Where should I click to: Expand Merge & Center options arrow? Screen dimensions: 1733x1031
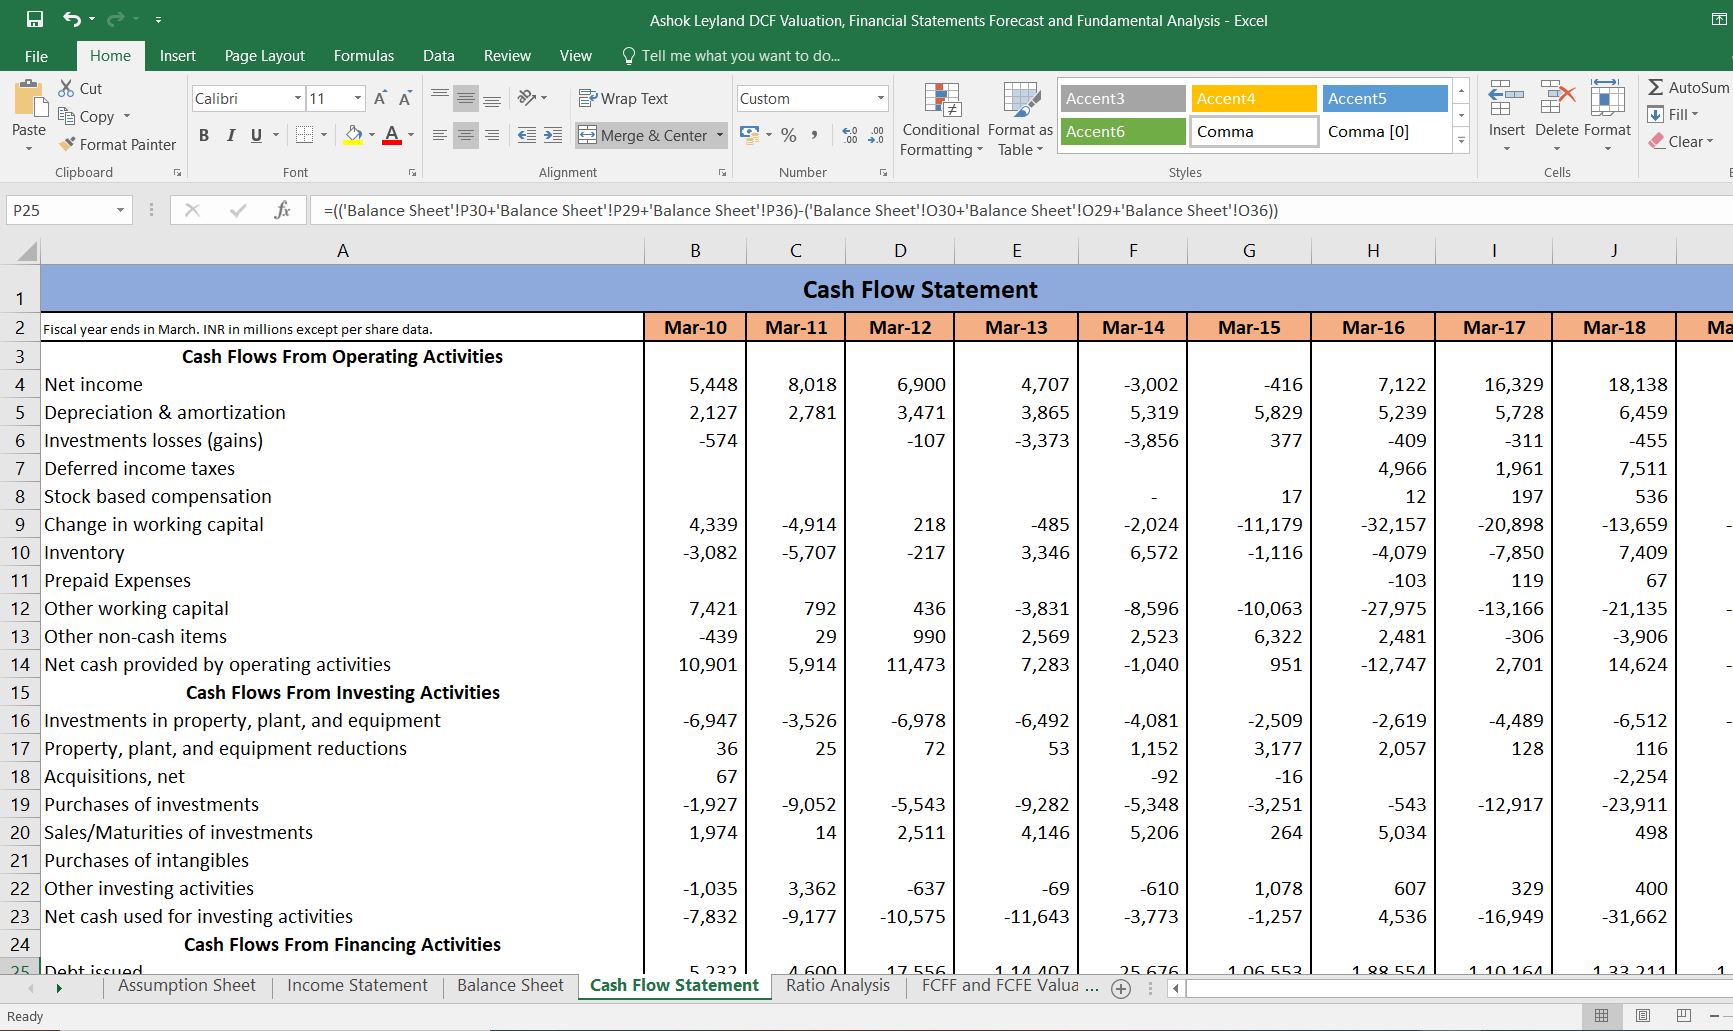point(720,135)
